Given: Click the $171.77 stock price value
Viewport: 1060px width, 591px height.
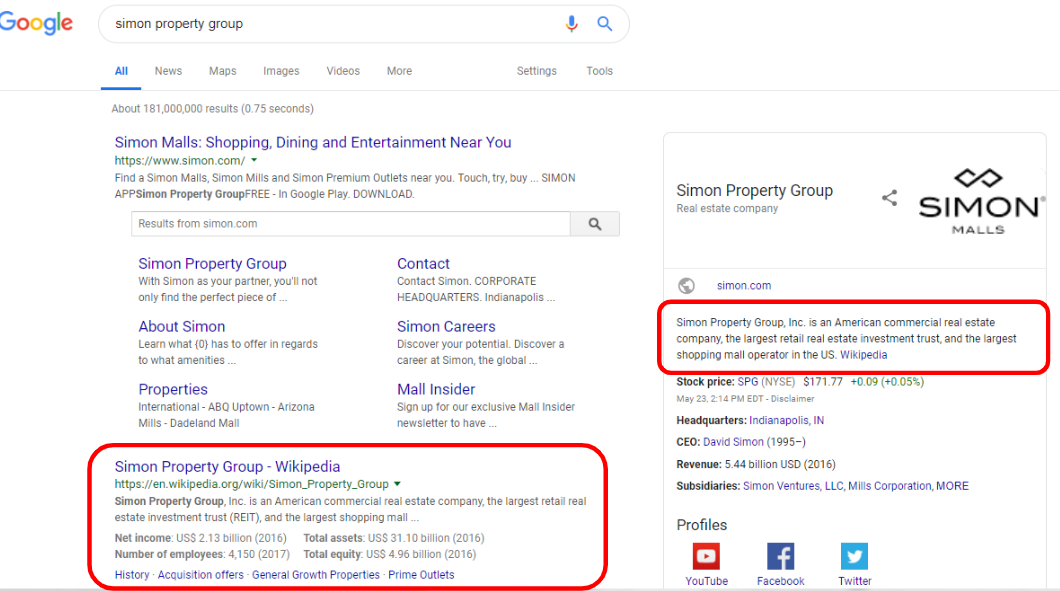Looking at the screenshot, I should [x=823, y=382].
